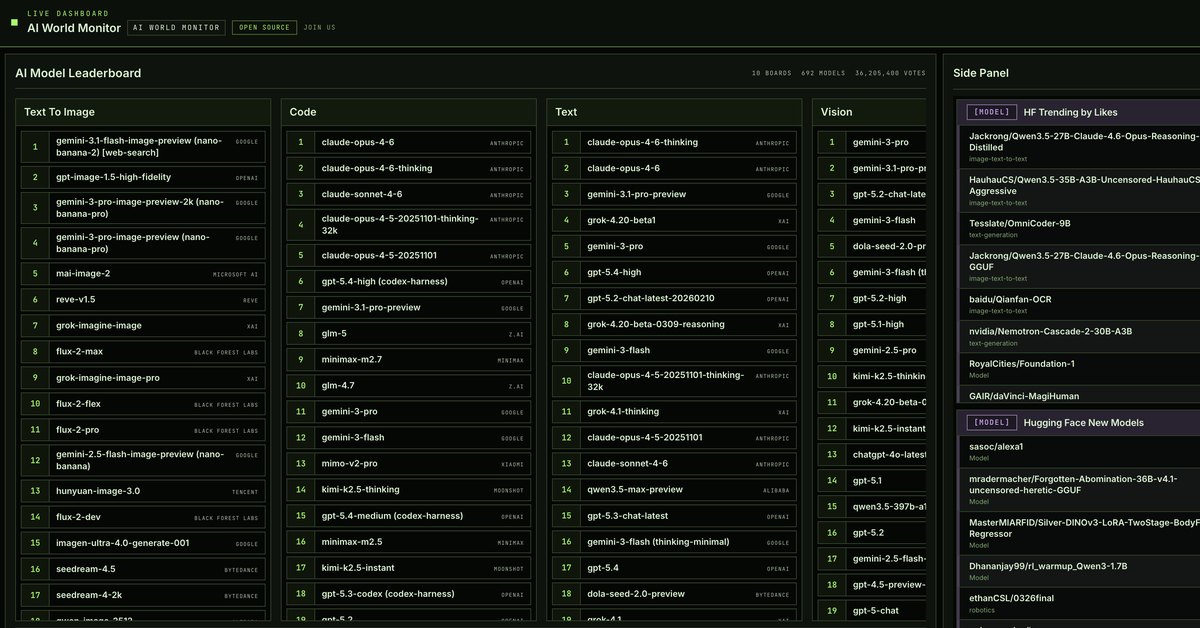Click the AI WORLD MONITOR header button

[x=177, y=28]
